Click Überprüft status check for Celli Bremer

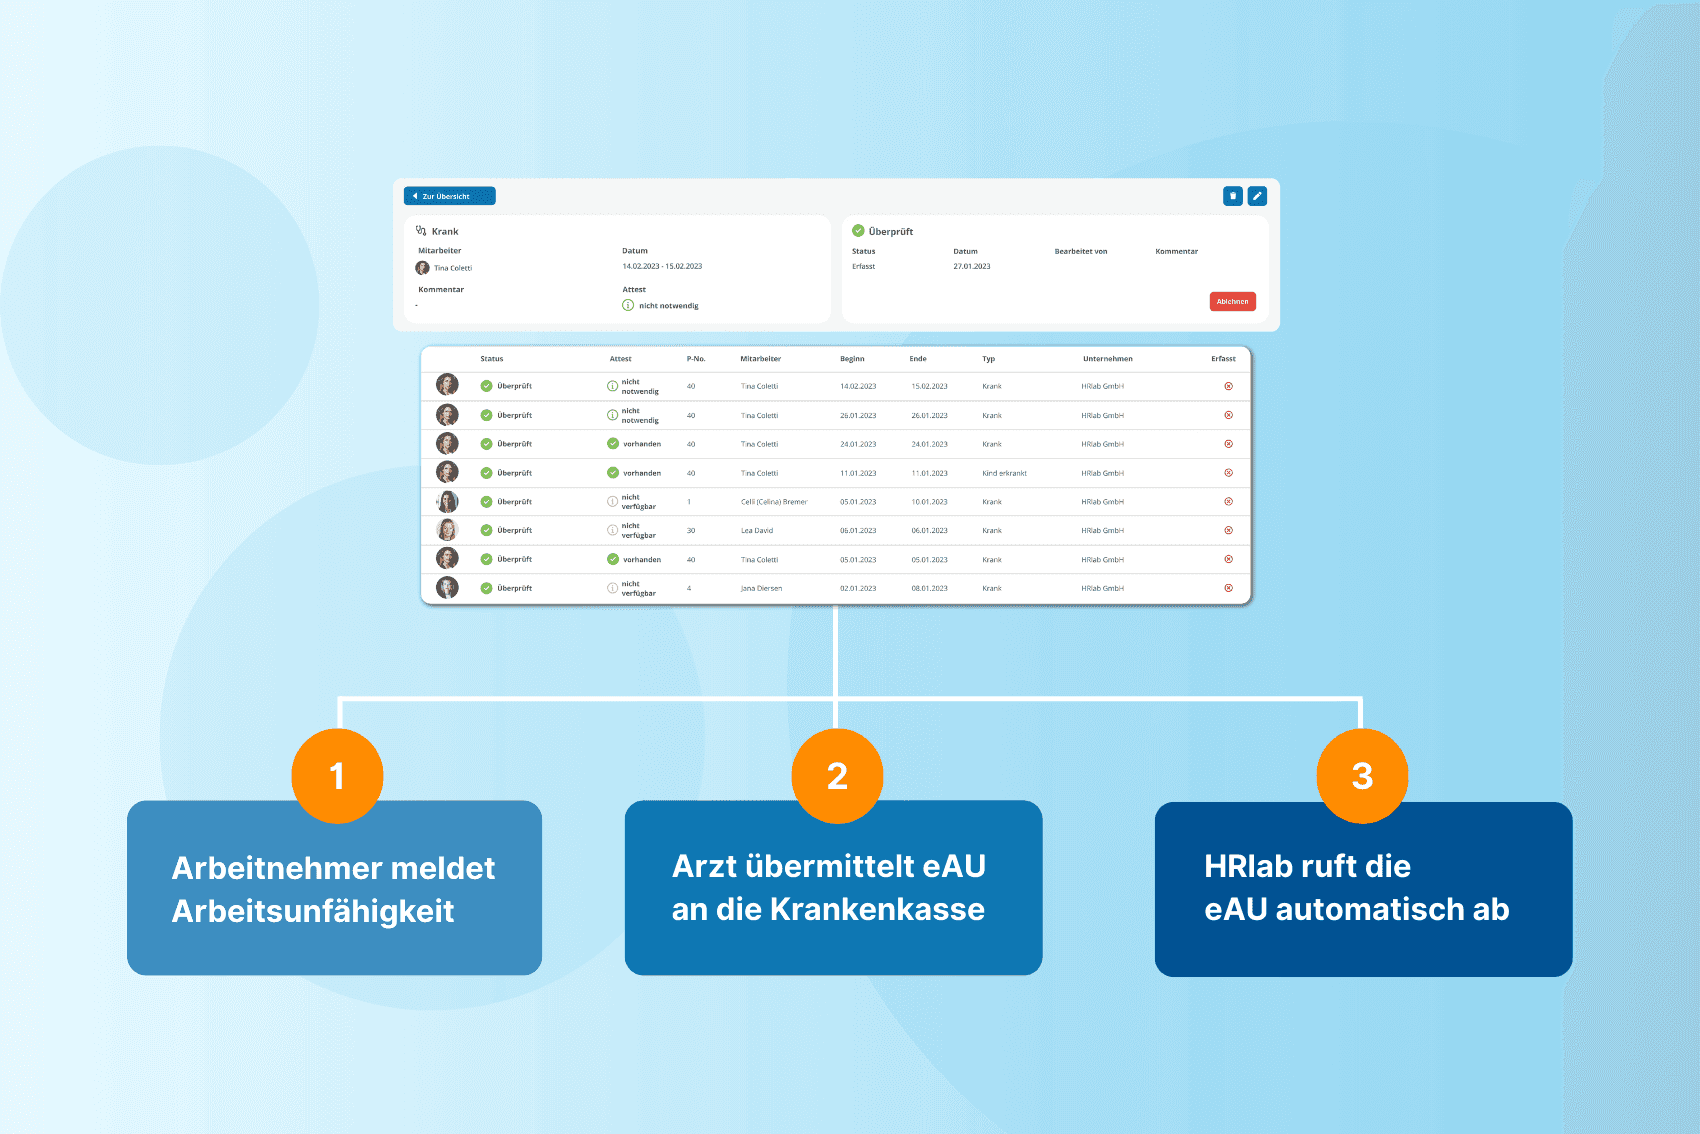click(486, 502)
